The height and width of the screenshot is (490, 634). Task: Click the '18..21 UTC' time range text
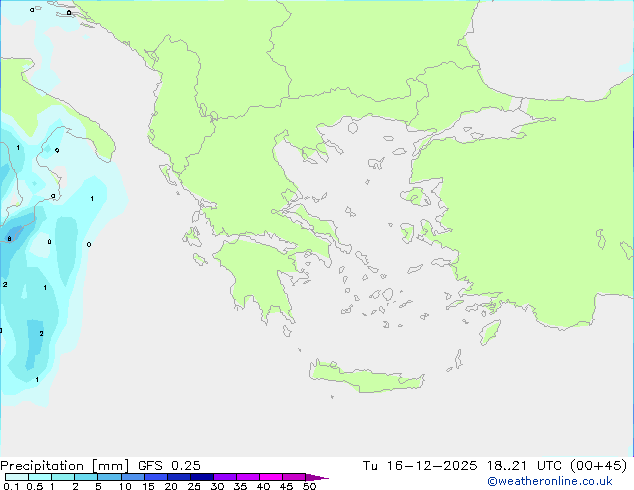pos(524,466)
